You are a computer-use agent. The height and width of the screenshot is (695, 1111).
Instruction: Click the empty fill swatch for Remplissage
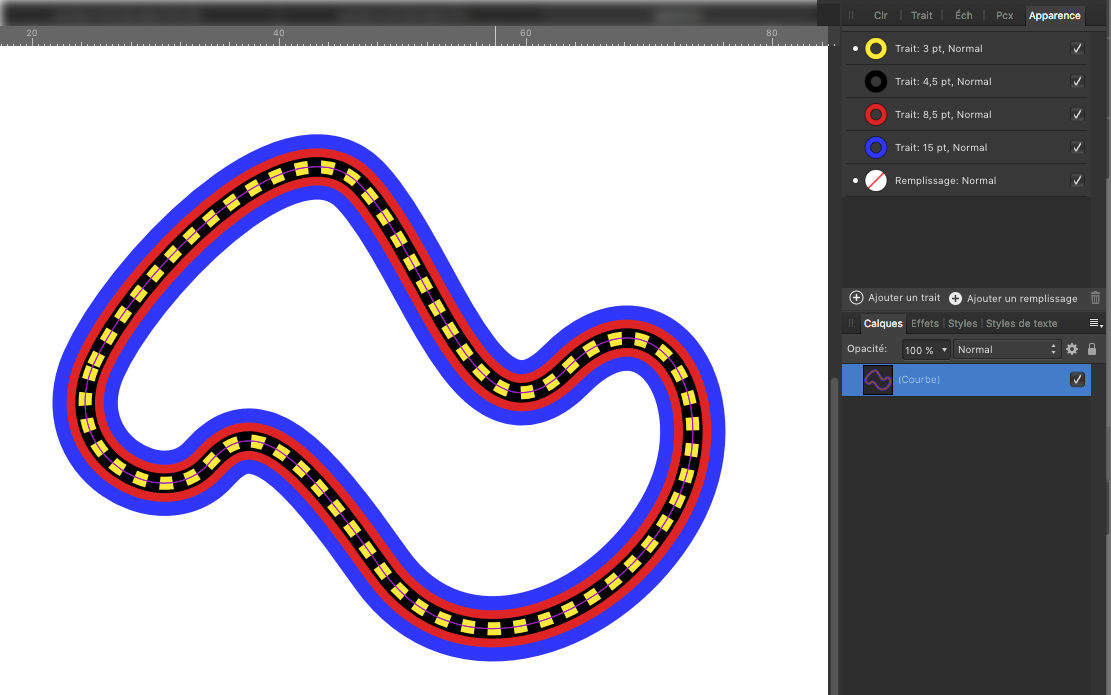click(876, 181)
